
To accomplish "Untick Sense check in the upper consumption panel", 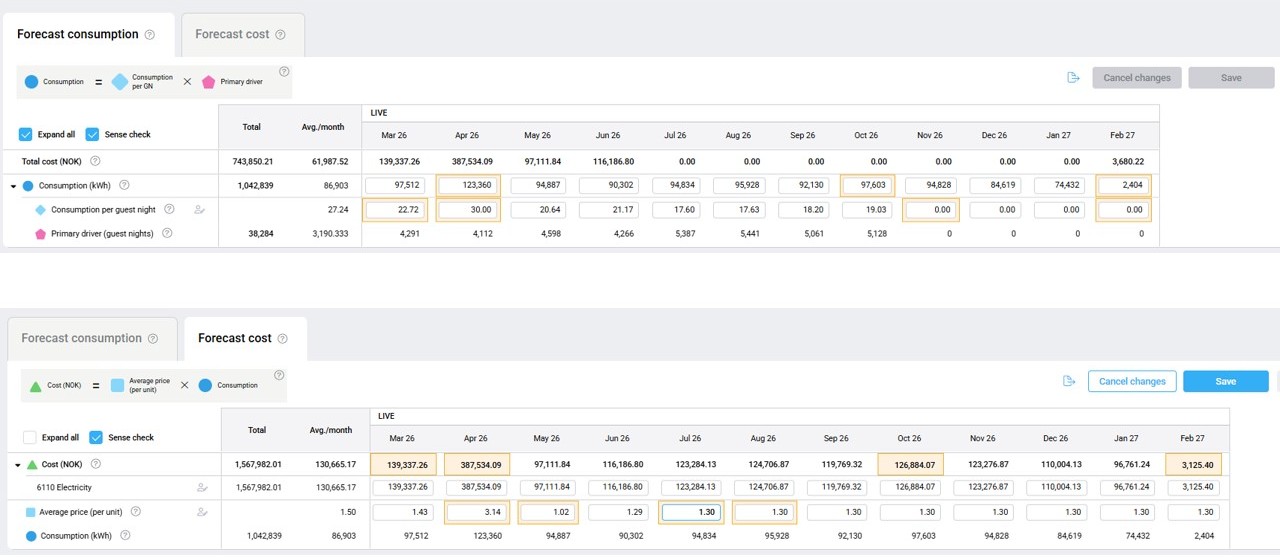I will point(92,134).
